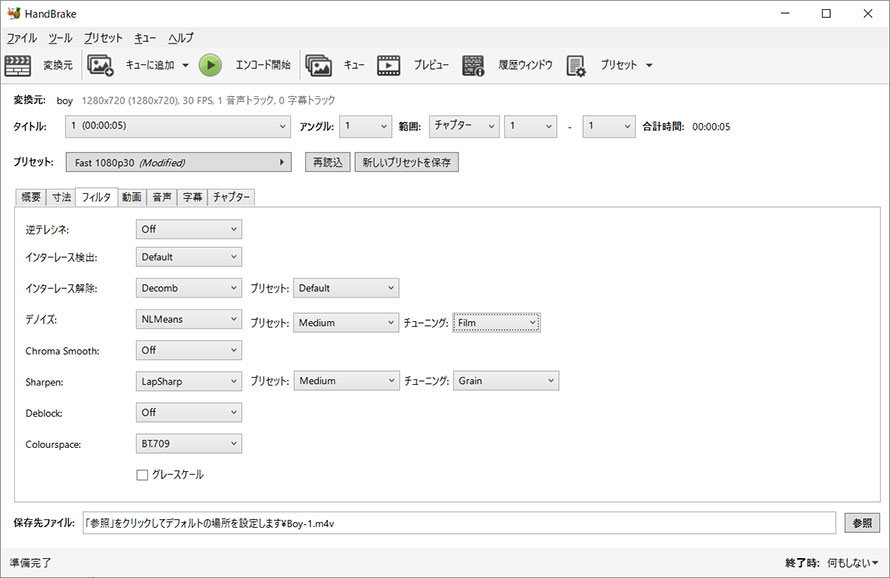890x578 pixels.
Task: Click the HandBrake app logo icon
Action: [x=14, y=13]
